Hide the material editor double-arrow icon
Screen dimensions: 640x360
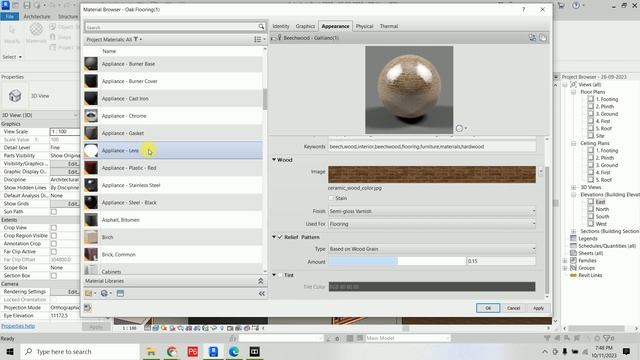pyautogui.click(x=262, y=293)
